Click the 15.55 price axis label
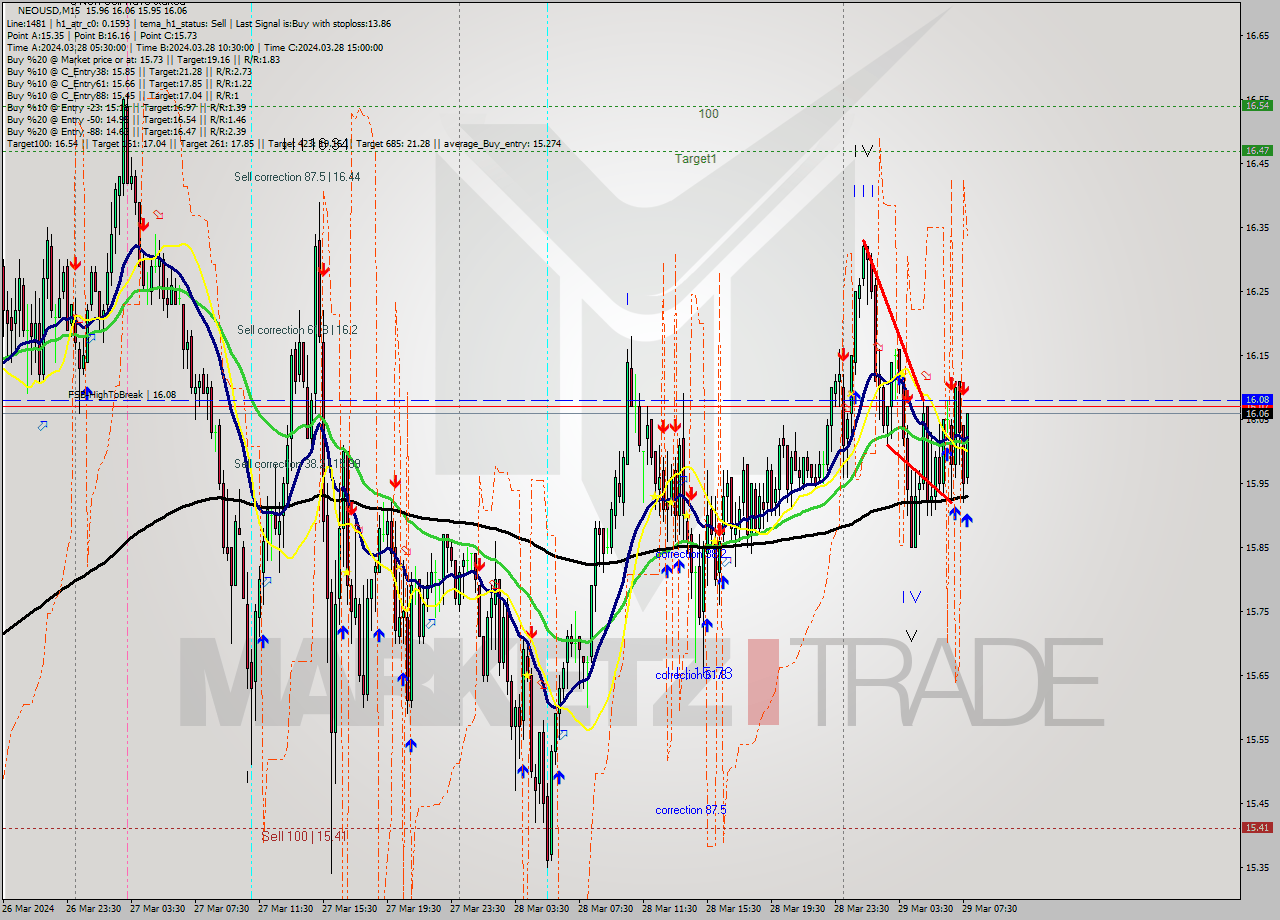1280x920 pixels. [1257, 740]
